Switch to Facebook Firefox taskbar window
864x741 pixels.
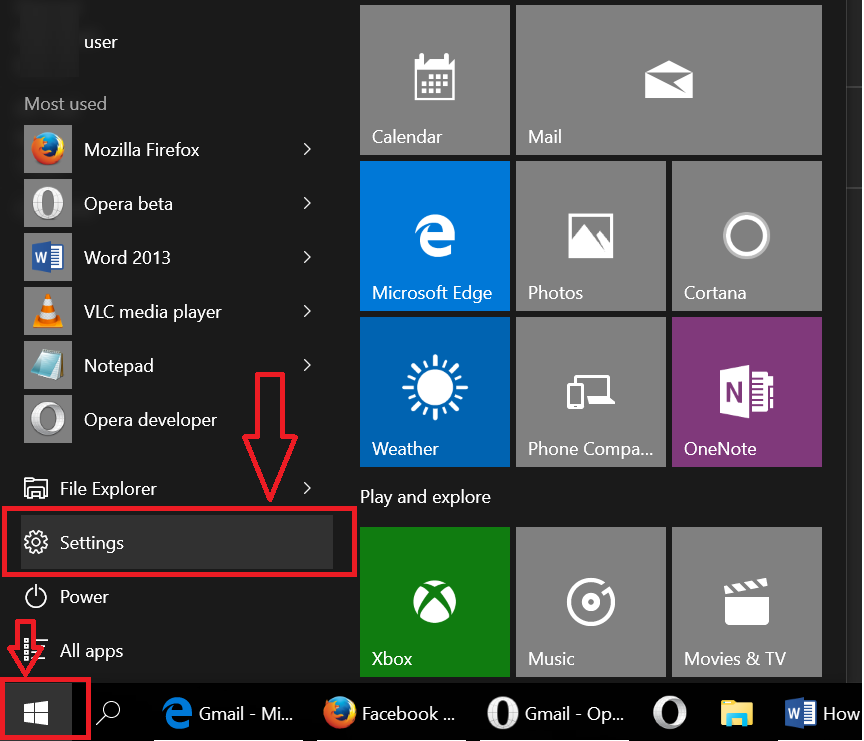tap(390, 713)
